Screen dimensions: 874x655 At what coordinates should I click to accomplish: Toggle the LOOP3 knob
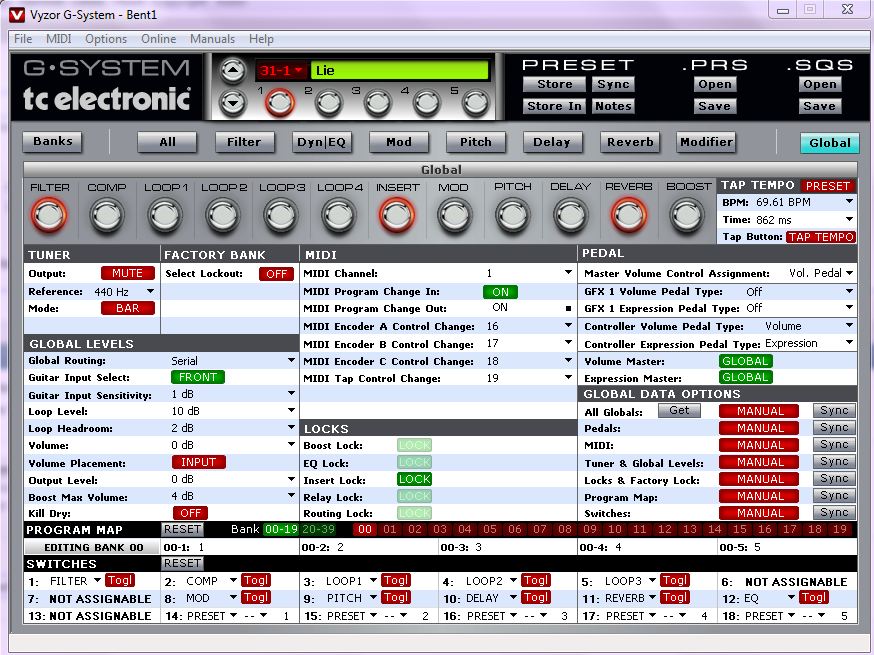point(281,216)
